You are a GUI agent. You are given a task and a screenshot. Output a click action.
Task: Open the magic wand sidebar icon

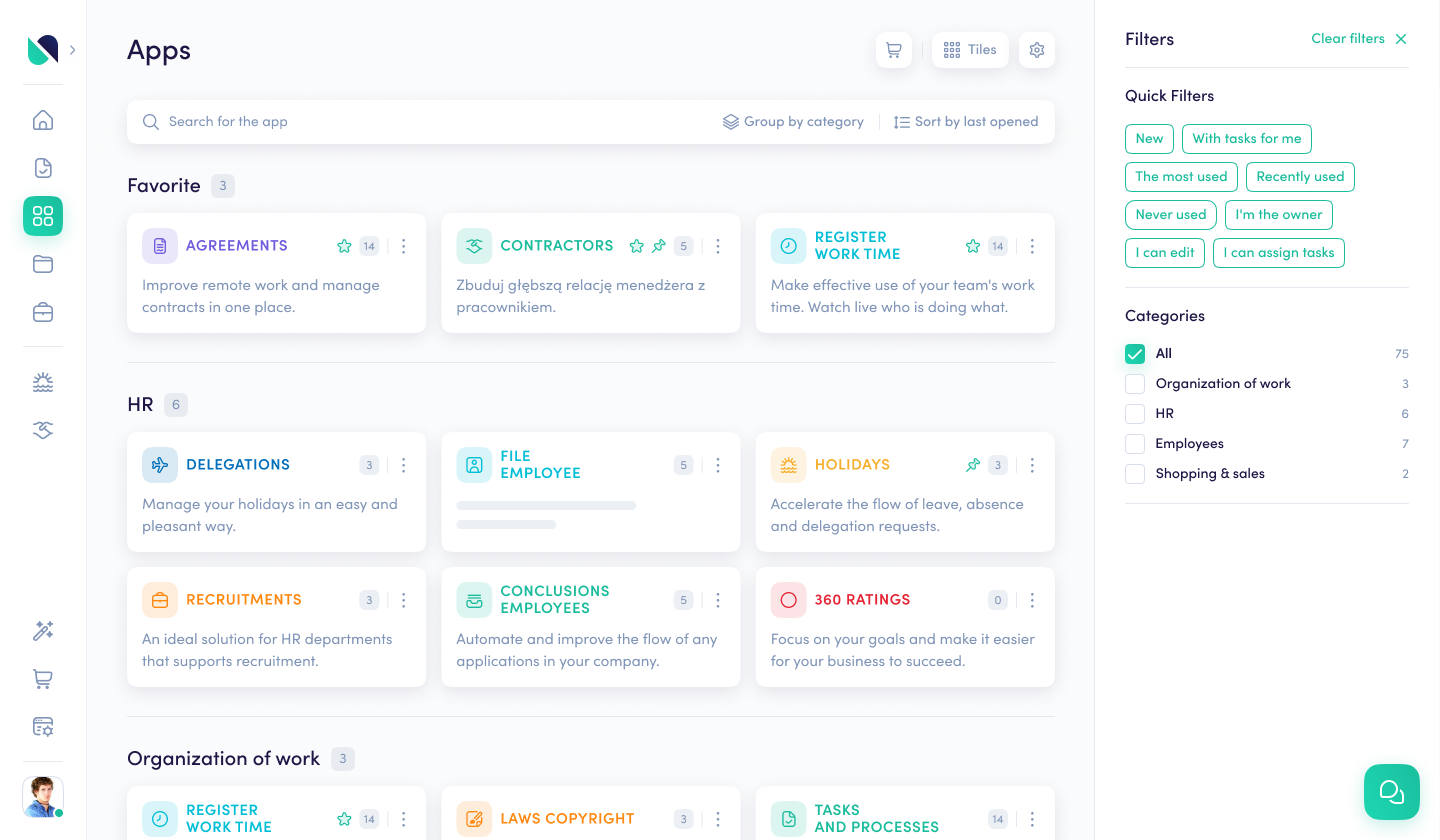tap(43, 631)
